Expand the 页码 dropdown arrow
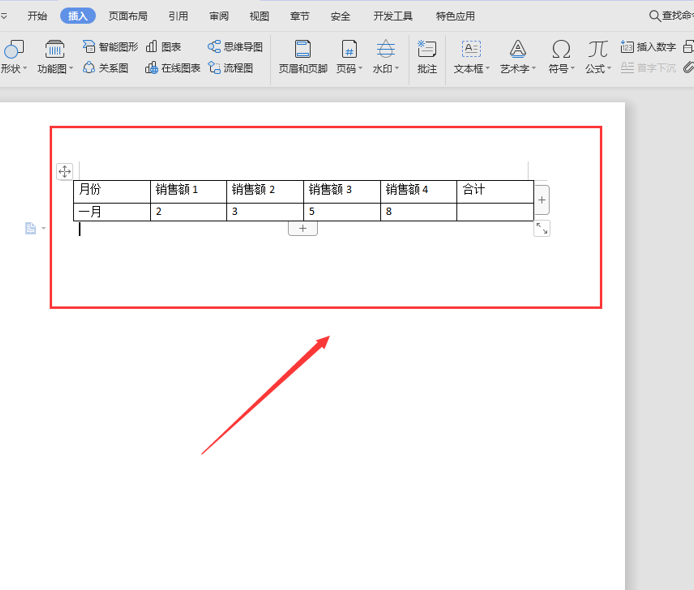 [360, 68]
